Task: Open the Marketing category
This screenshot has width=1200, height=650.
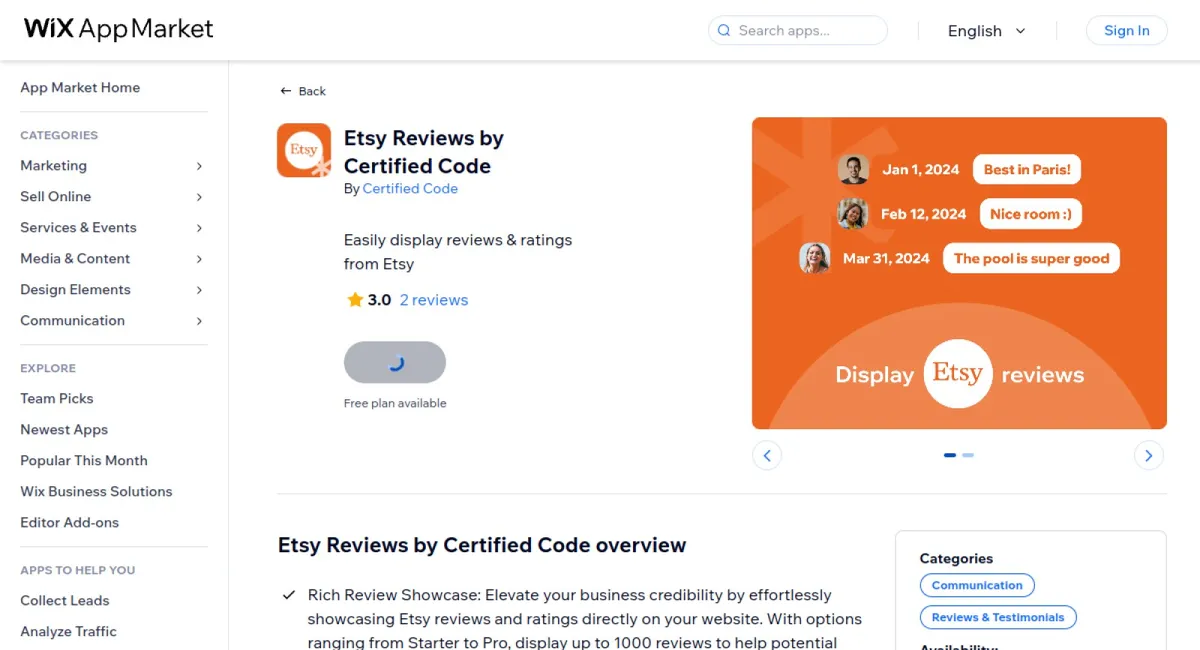Action: tap(53, 166)
